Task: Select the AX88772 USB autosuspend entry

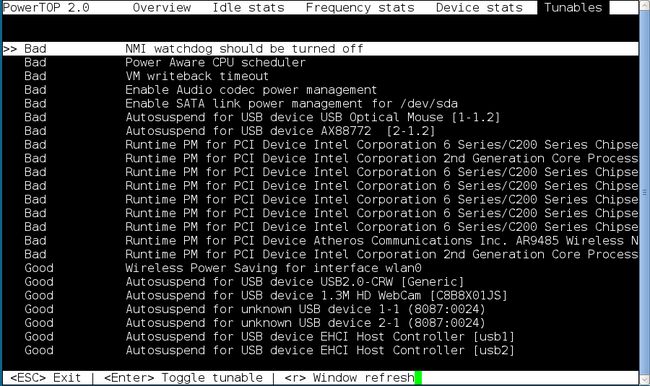Action: 320,131
